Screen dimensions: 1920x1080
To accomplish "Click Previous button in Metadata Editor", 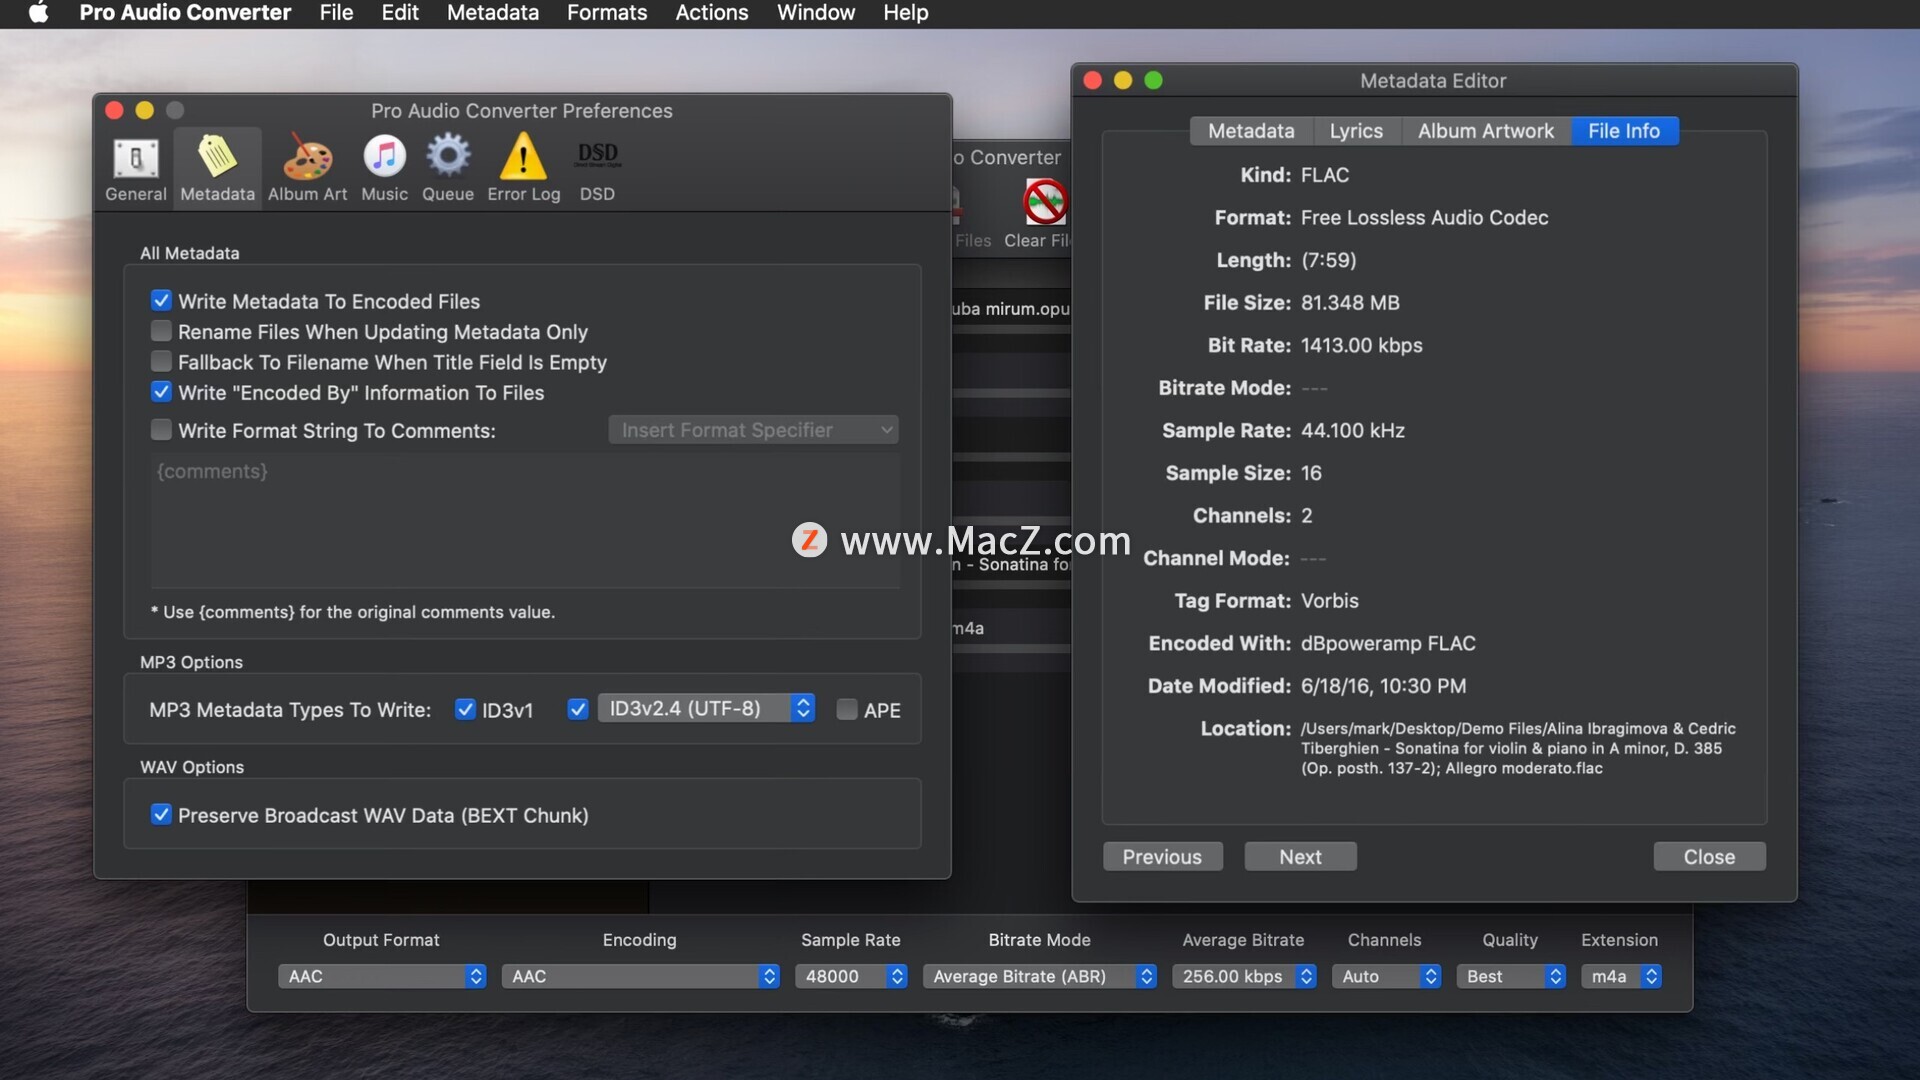I will [1162, 857].
